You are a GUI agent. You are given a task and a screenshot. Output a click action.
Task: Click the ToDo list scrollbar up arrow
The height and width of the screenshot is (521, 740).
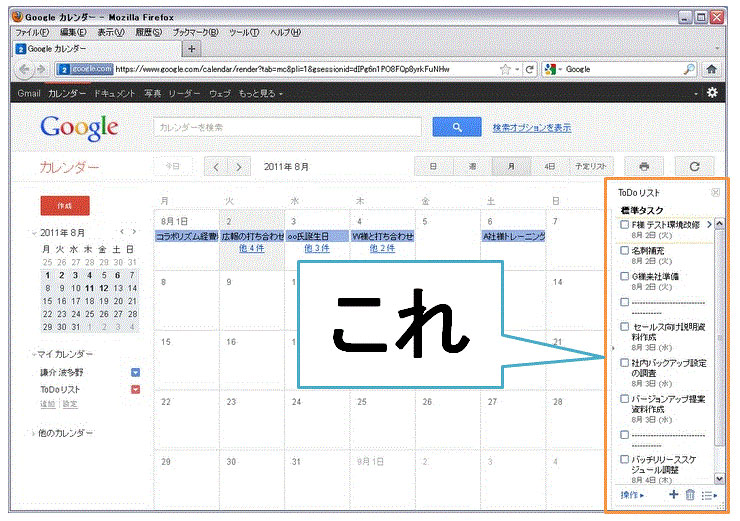coord(719,224)
